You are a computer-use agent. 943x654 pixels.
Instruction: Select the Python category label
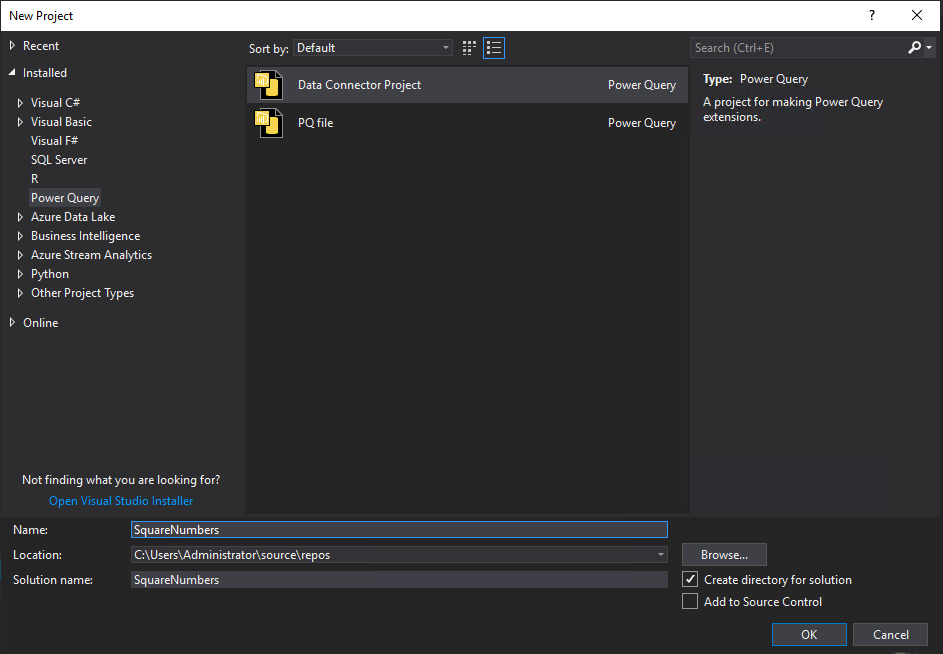[x=50, y=274]
